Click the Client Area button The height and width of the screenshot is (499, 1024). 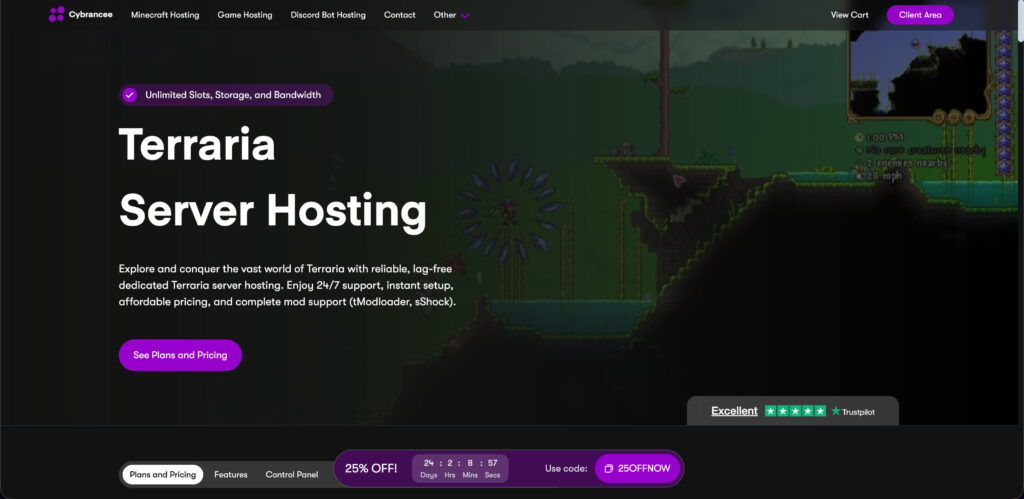pyautogui.click(x=919, y=15)
